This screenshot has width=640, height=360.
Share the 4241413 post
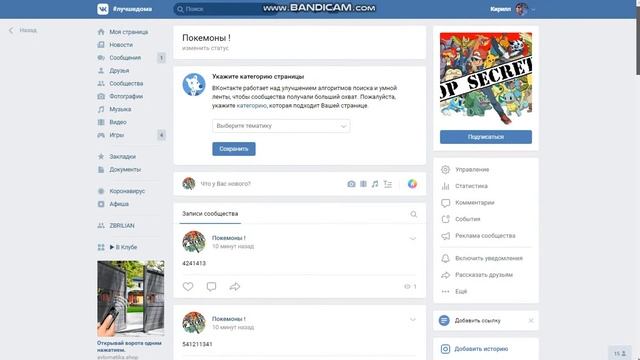click(x=235, y=287)
